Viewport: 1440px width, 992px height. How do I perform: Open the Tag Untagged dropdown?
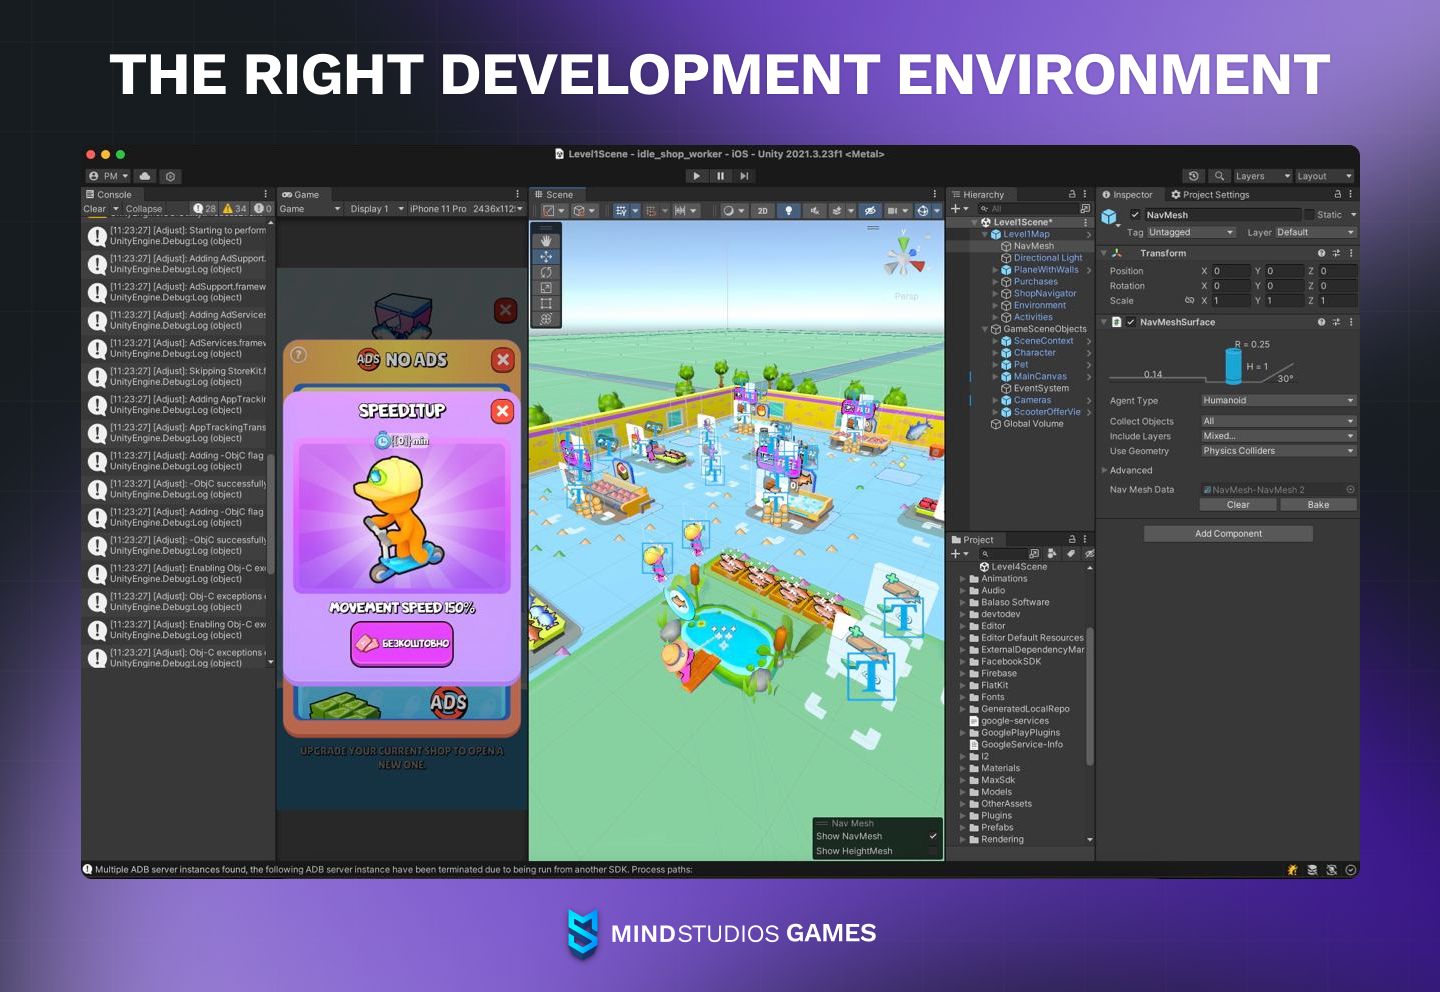(1191, 232)
